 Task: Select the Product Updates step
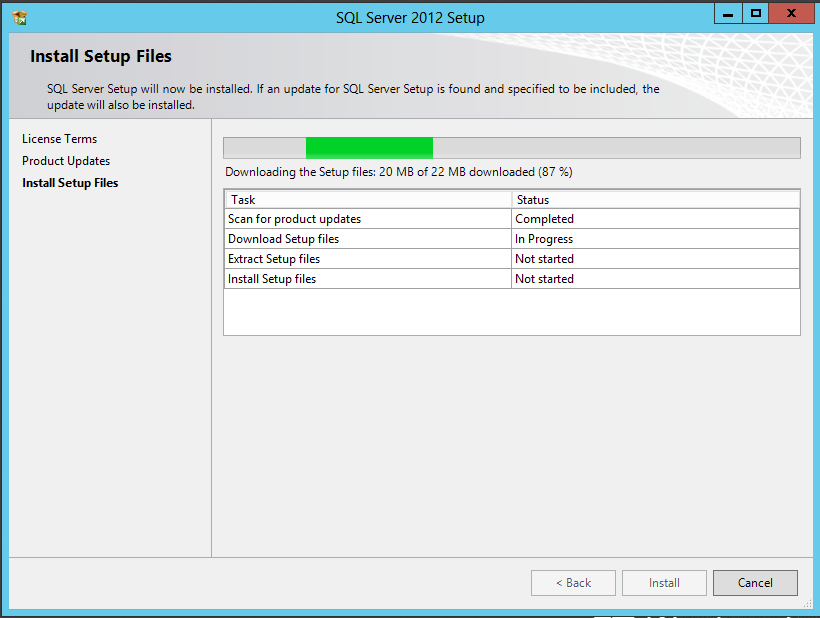point(66,161)
